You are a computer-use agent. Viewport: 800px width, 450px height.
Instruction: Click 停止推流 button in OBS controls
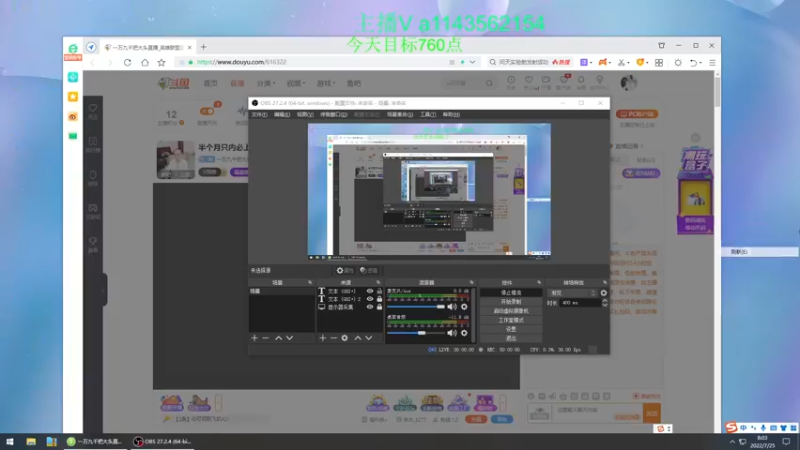coord(511,293)
